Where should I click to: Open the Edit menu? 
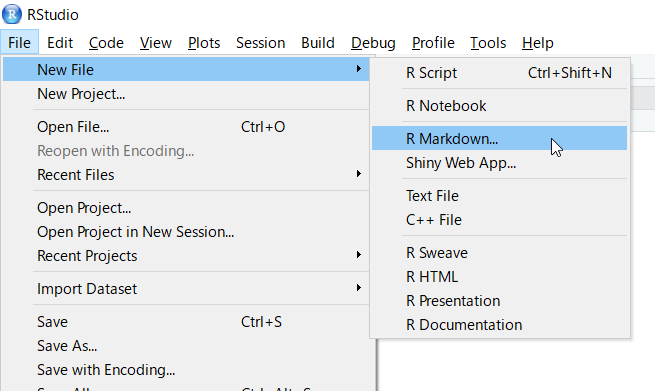click(60, 43)
